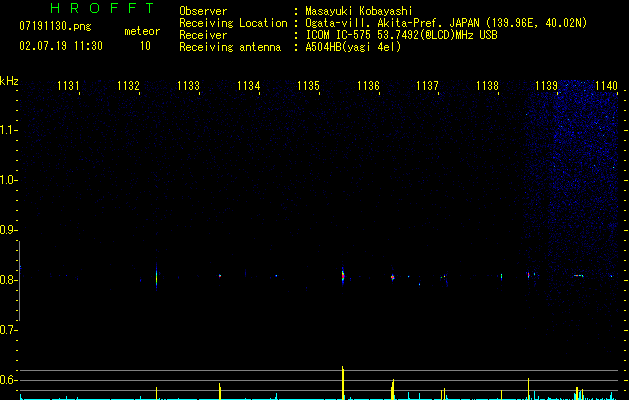Click the yellow power spike after 1133
629x400 pixels.
pyautogui.click(x=220, y=391)
